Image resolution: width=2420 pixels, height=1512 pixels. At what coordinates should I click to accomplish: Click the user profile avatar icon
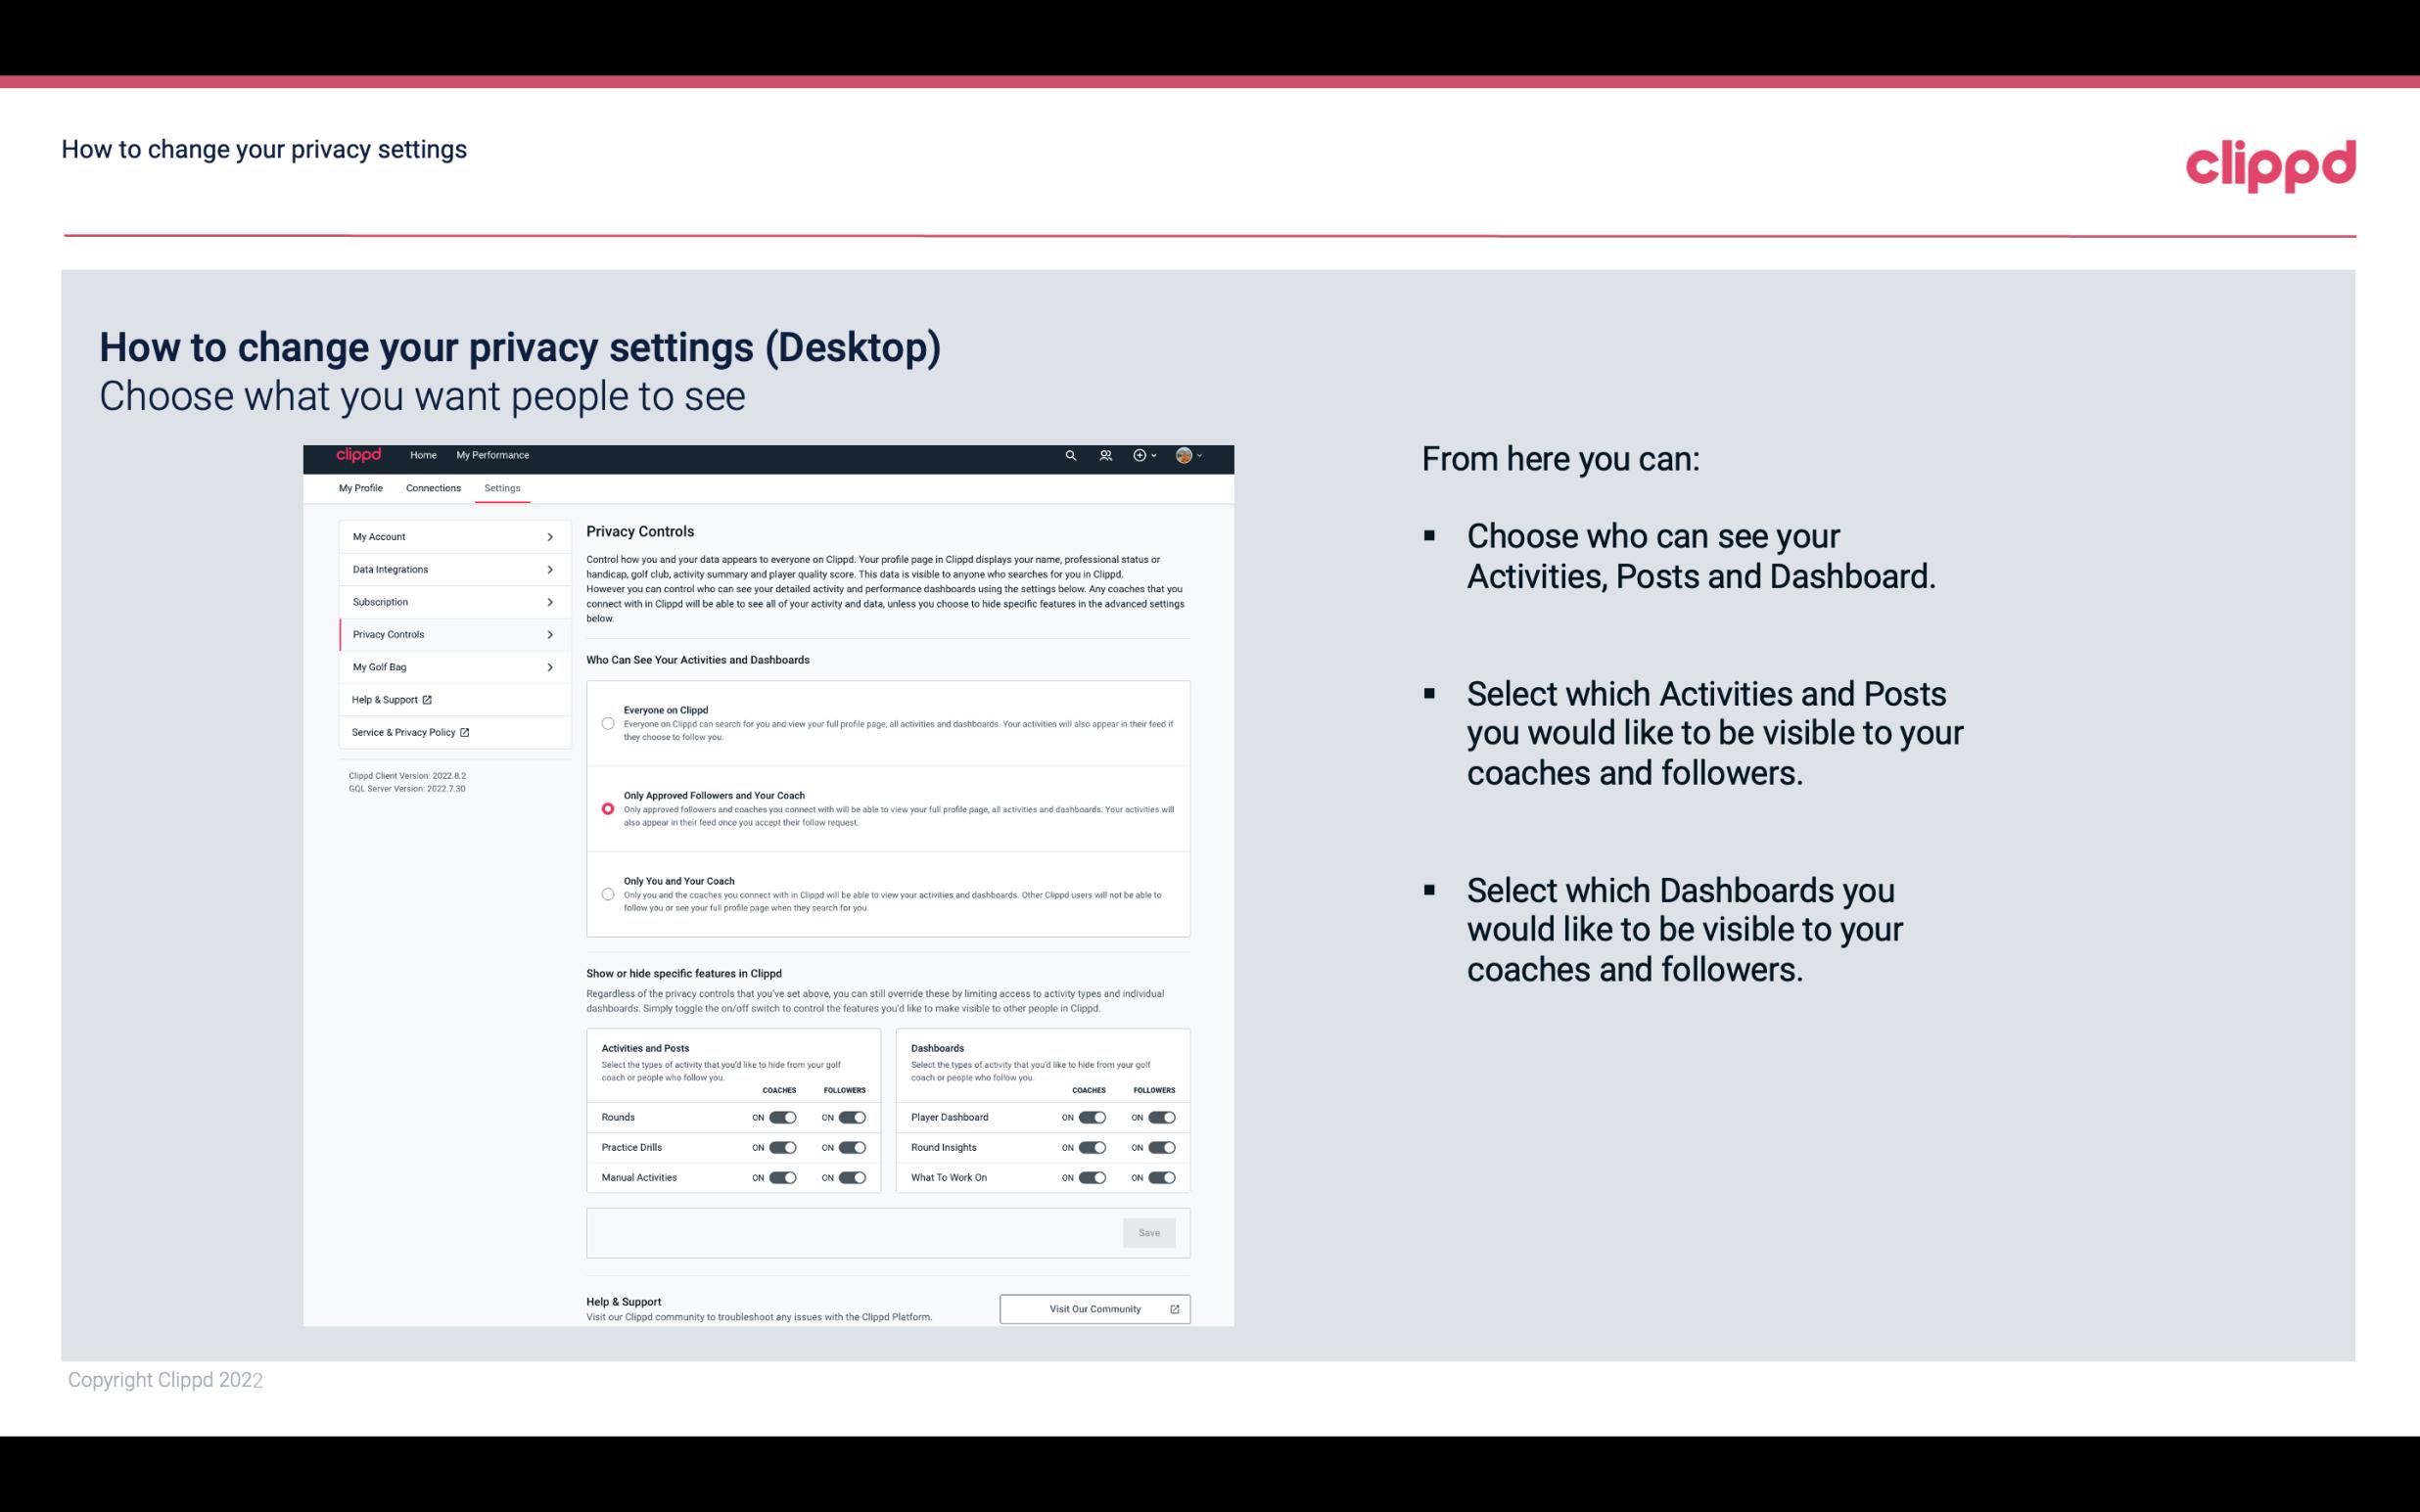coord(1187,455)
